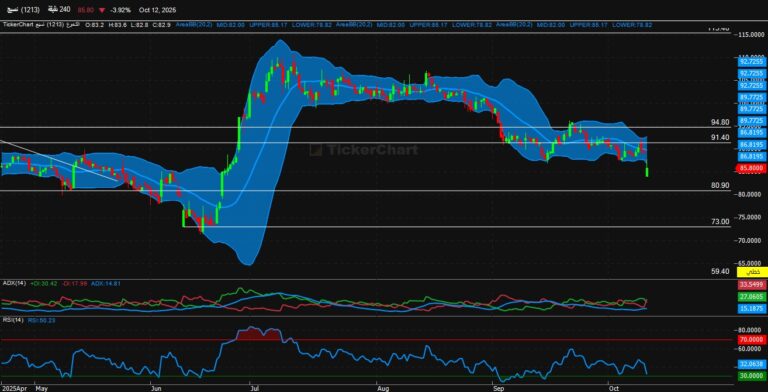768x392 pixels.
Task: Click the red 85.8000 current price tag
Action: (x=752, y=168)
